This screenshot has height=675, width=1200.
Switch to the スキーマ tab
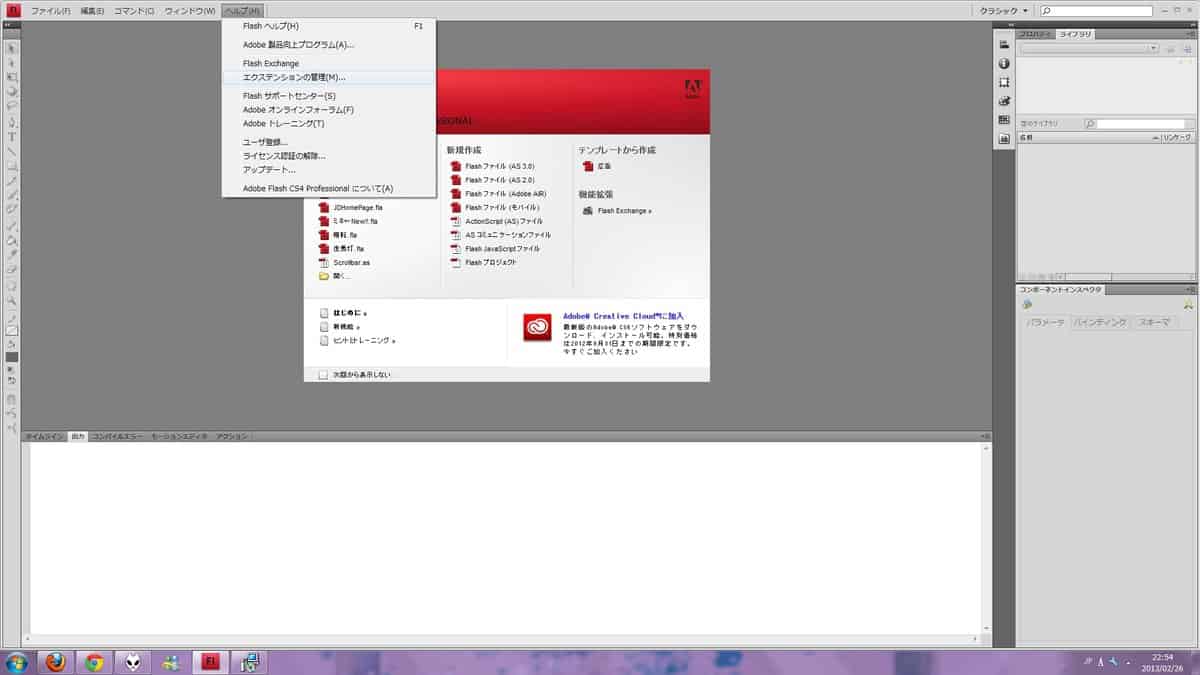[1154, 323]
